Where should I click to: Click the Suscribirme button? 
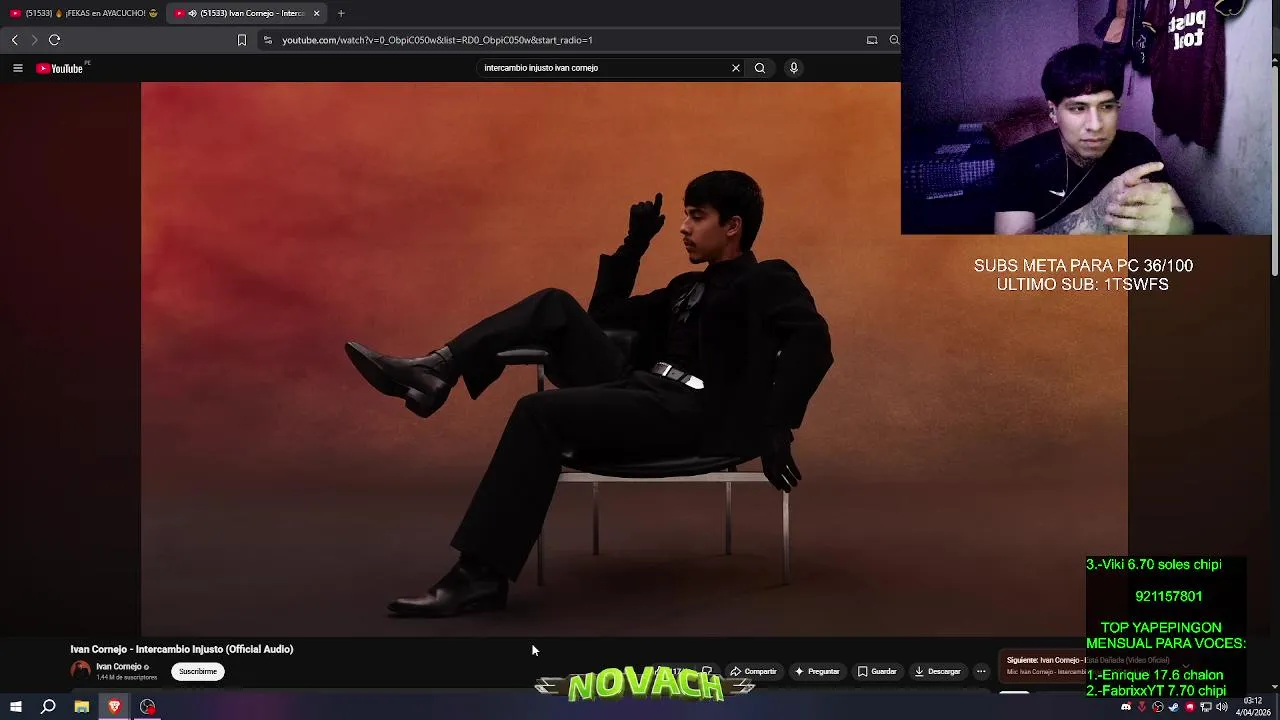pyautogui.click(x=198, y=672)
